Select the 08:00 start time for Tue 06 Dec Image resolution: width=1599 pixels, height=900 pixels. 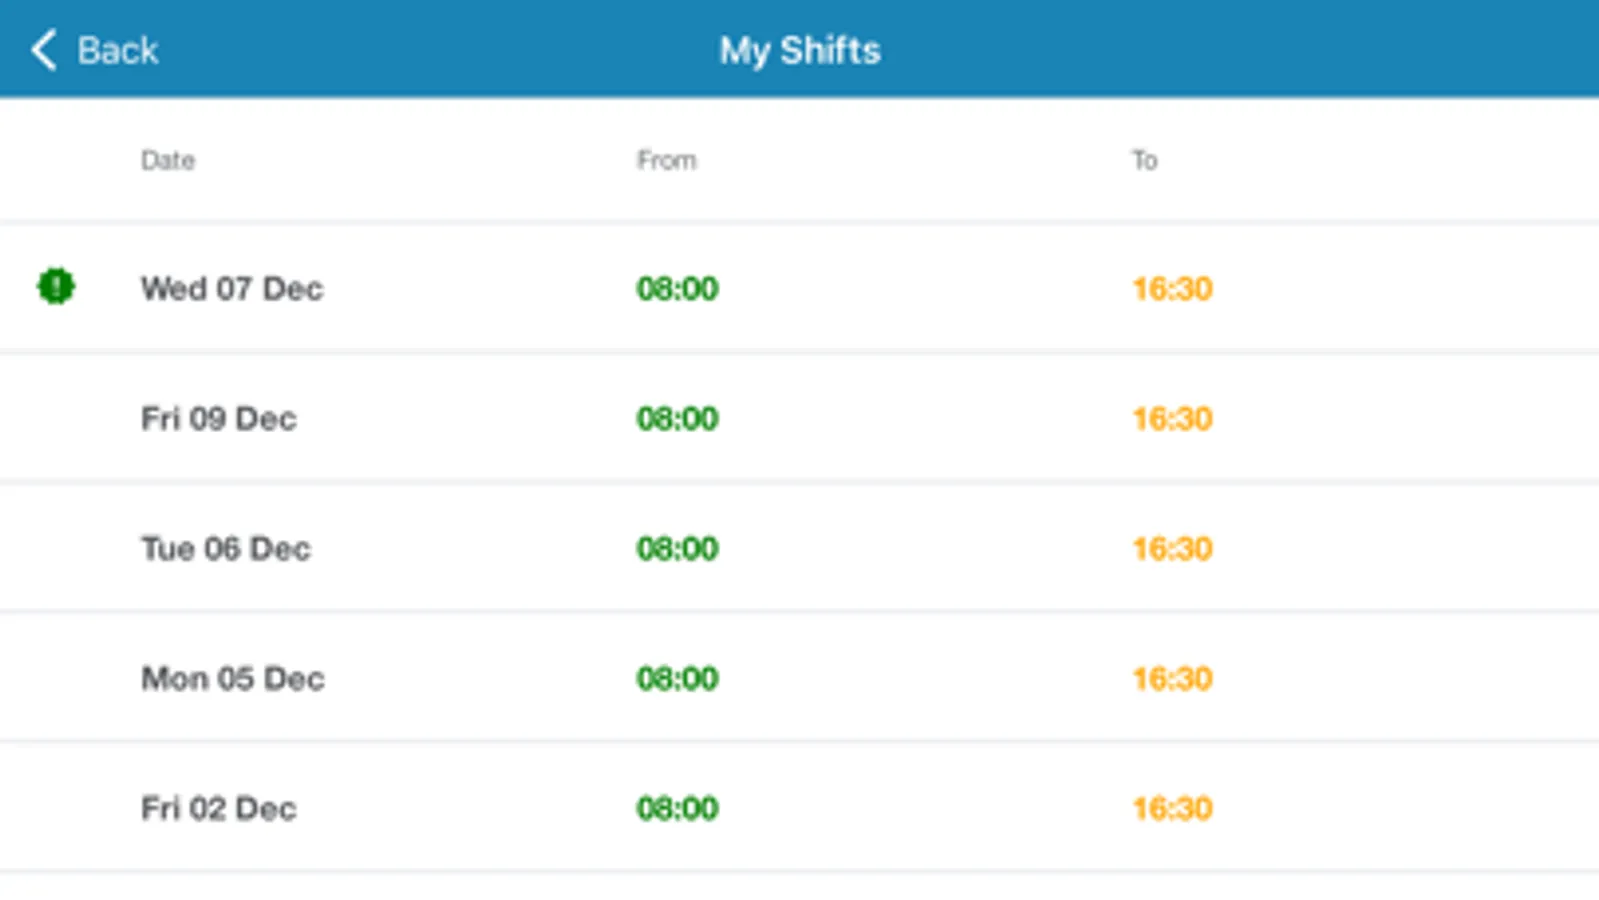(x=678, y=548)
